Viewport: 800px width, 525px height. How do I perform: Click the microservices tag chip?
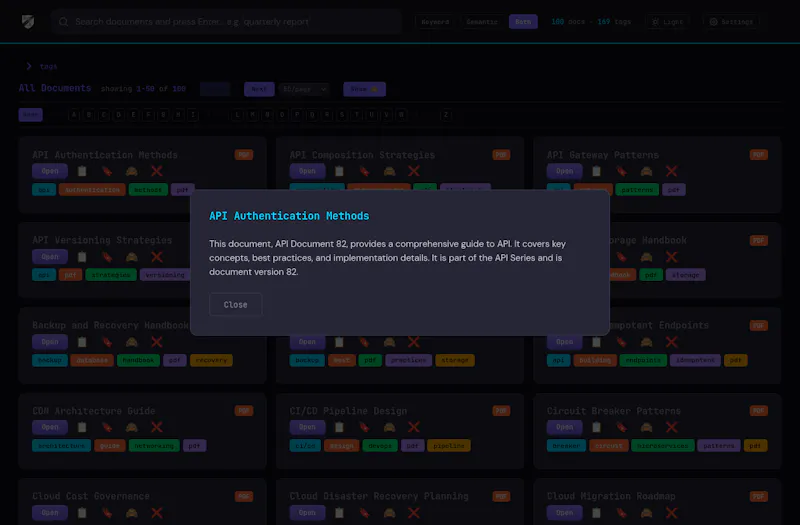[663, 445]
